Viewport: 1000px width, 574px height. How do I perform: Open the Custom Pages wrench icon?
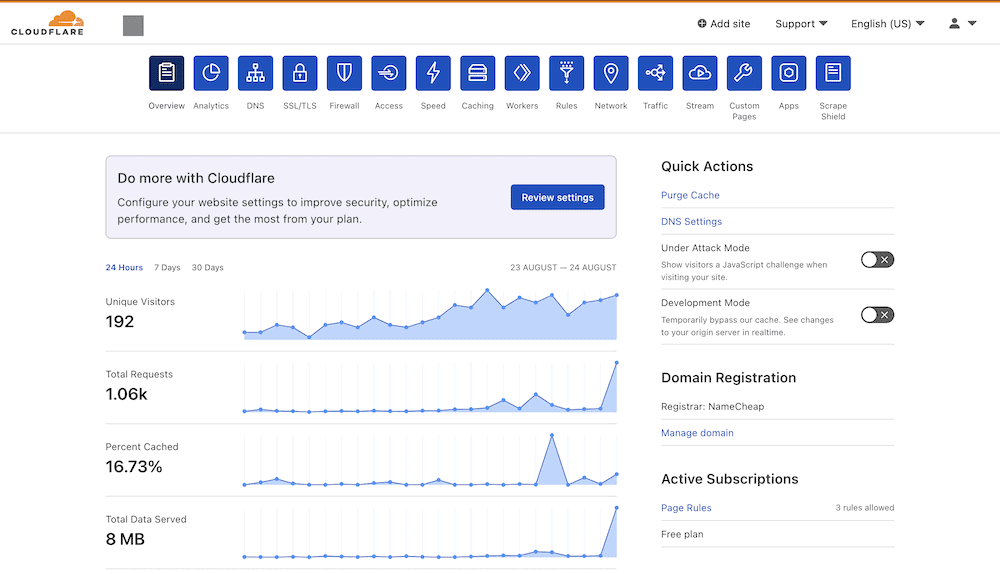(744, 73)
